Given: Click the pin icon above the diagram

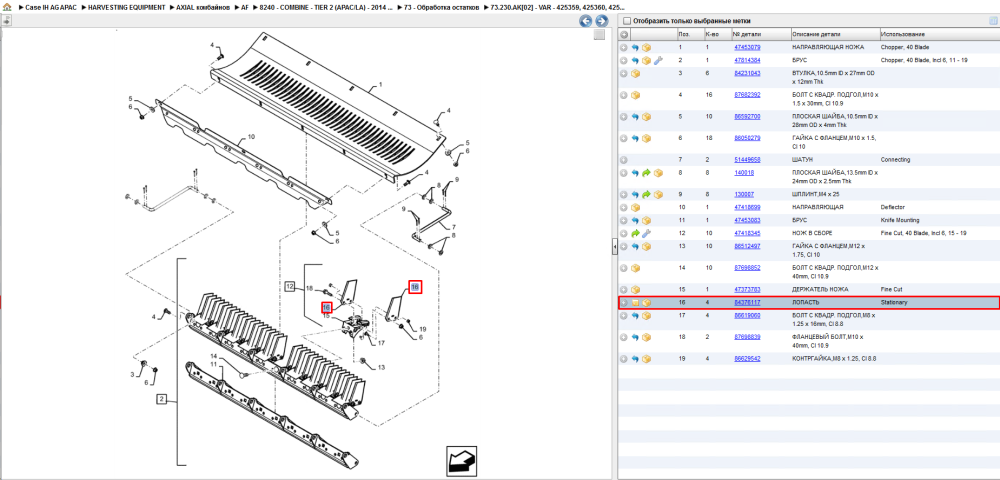Looking at the screenshot, I should (x=6, y=21).
